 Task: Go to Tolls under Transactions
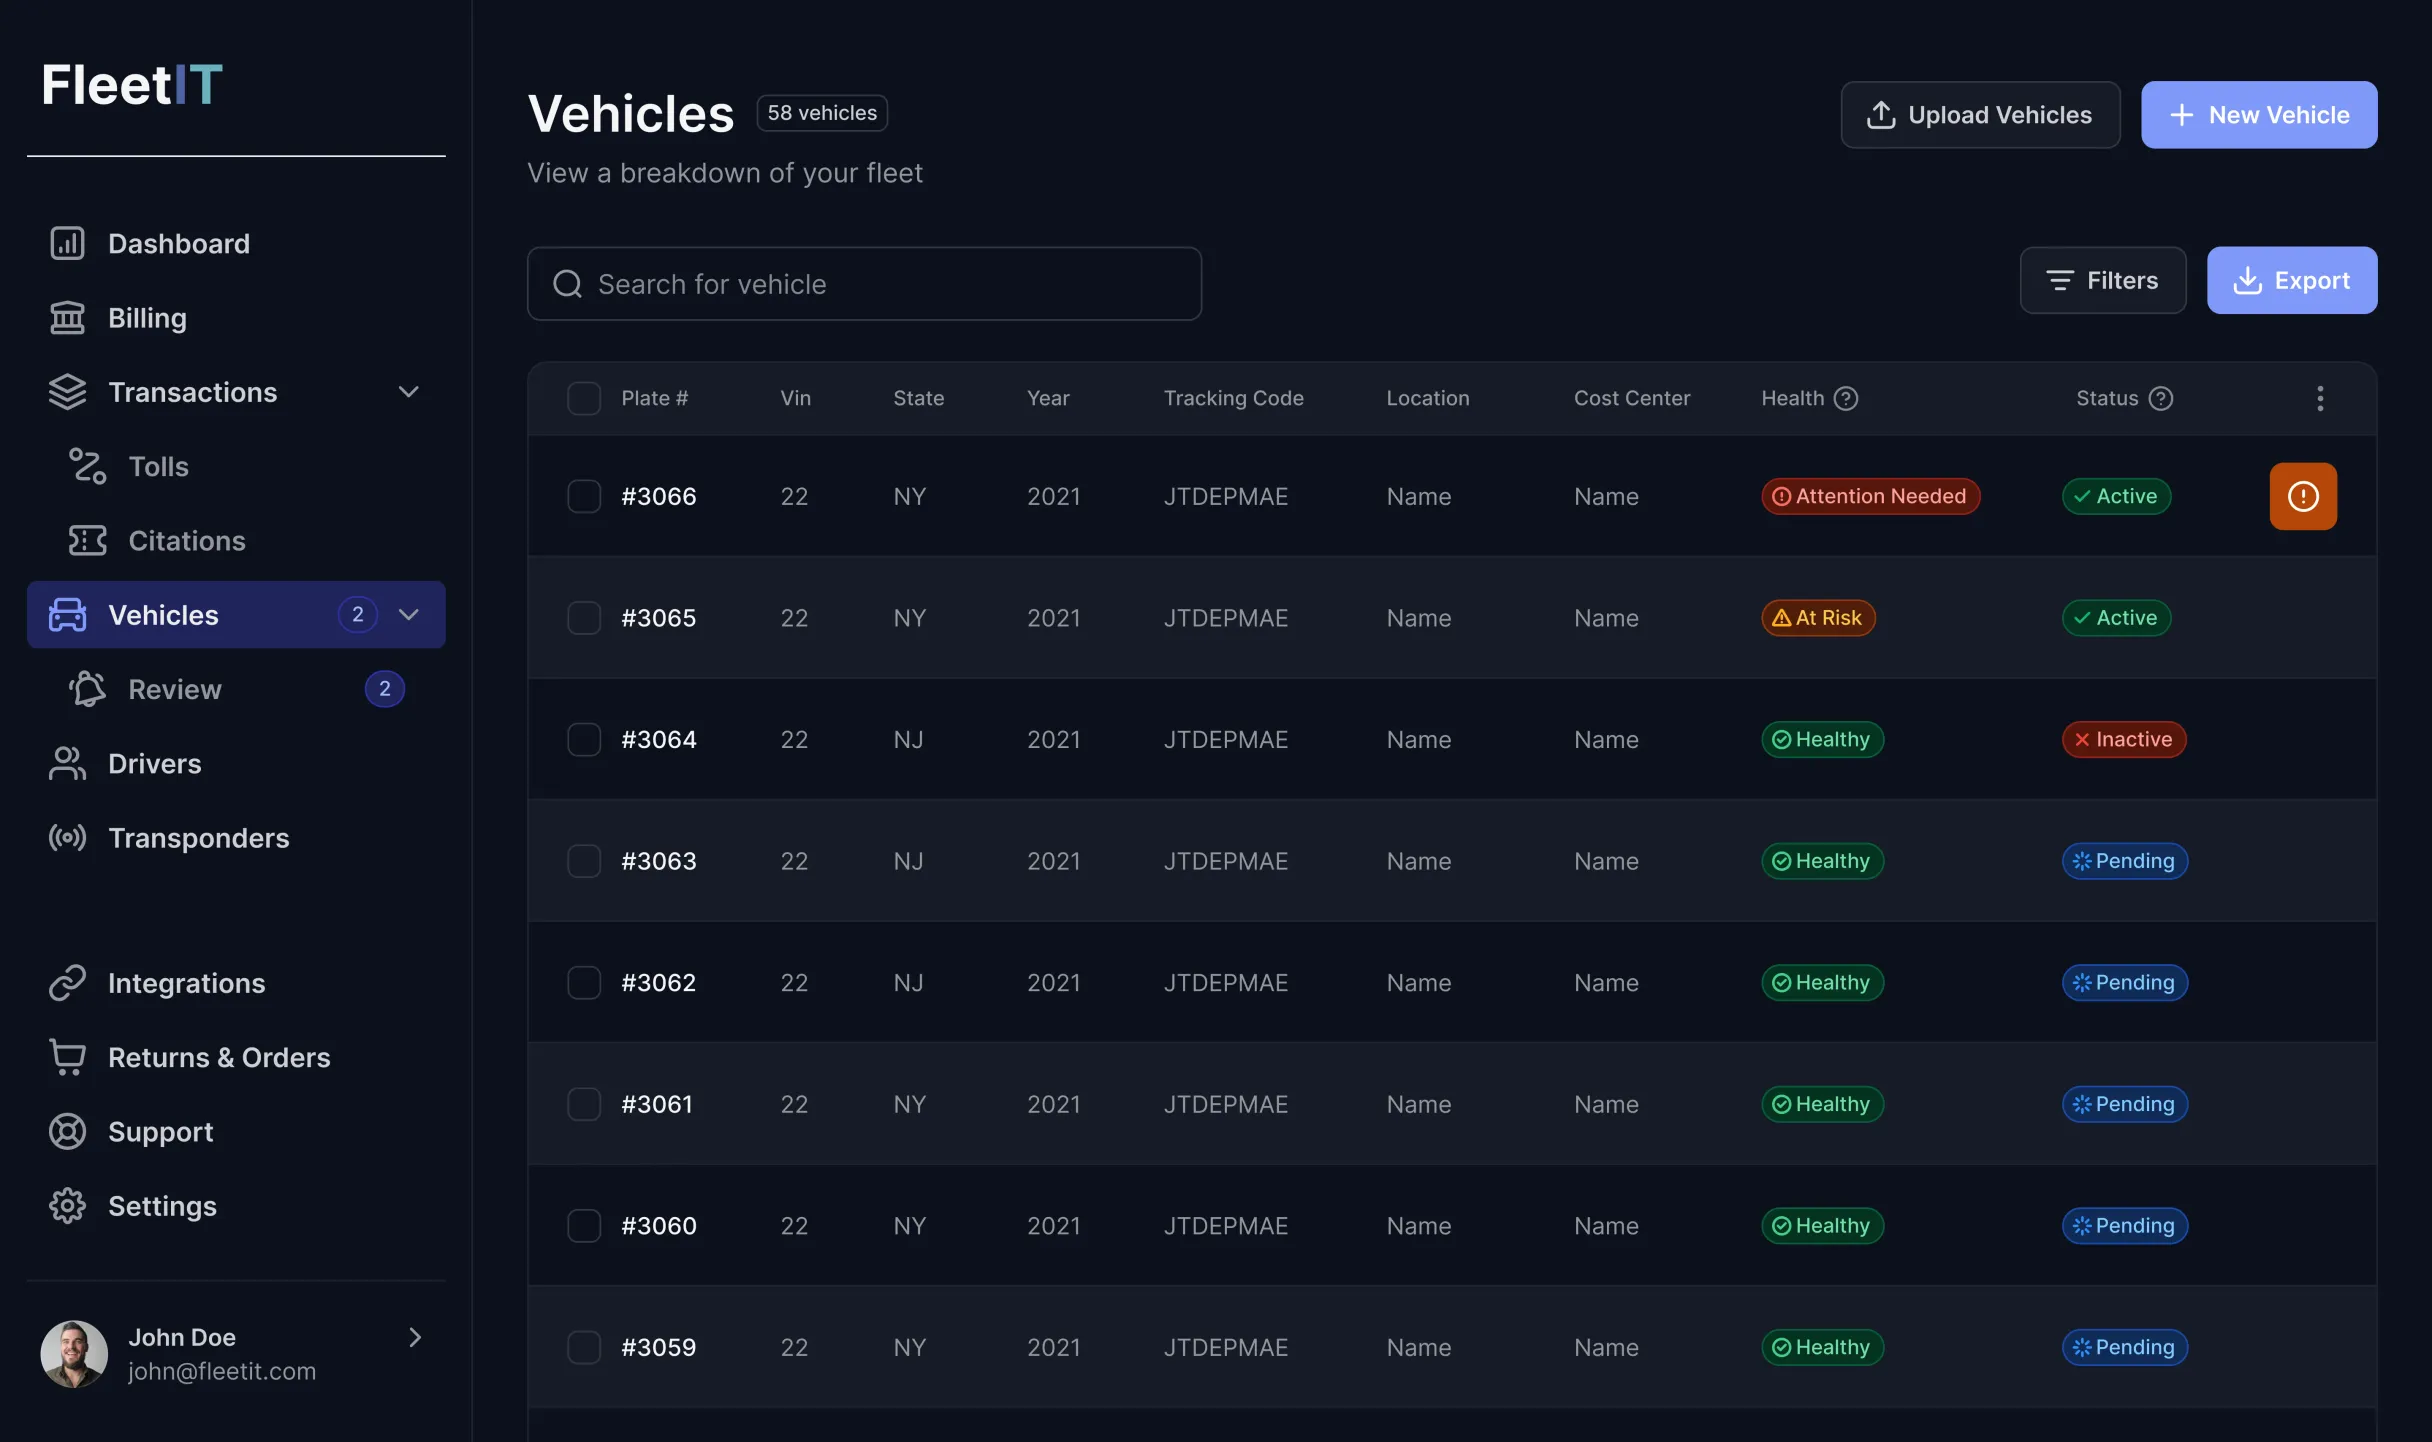click(236, 466)
